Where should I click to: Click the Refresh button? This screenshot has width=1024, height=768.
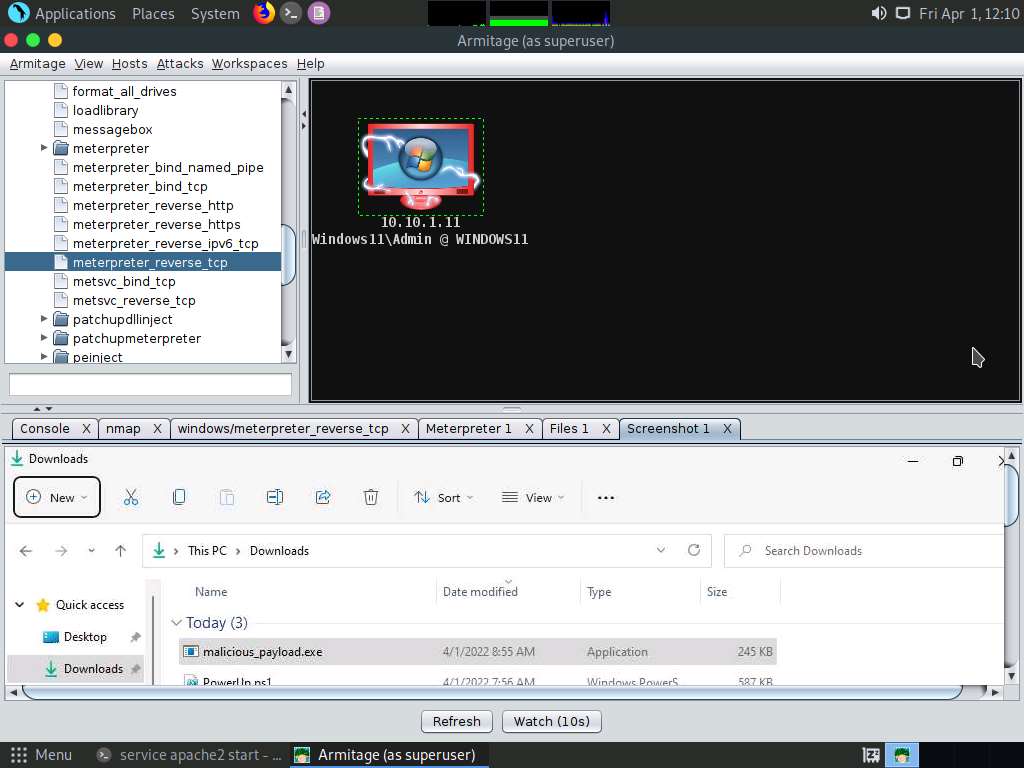click(x=457, y=721)
